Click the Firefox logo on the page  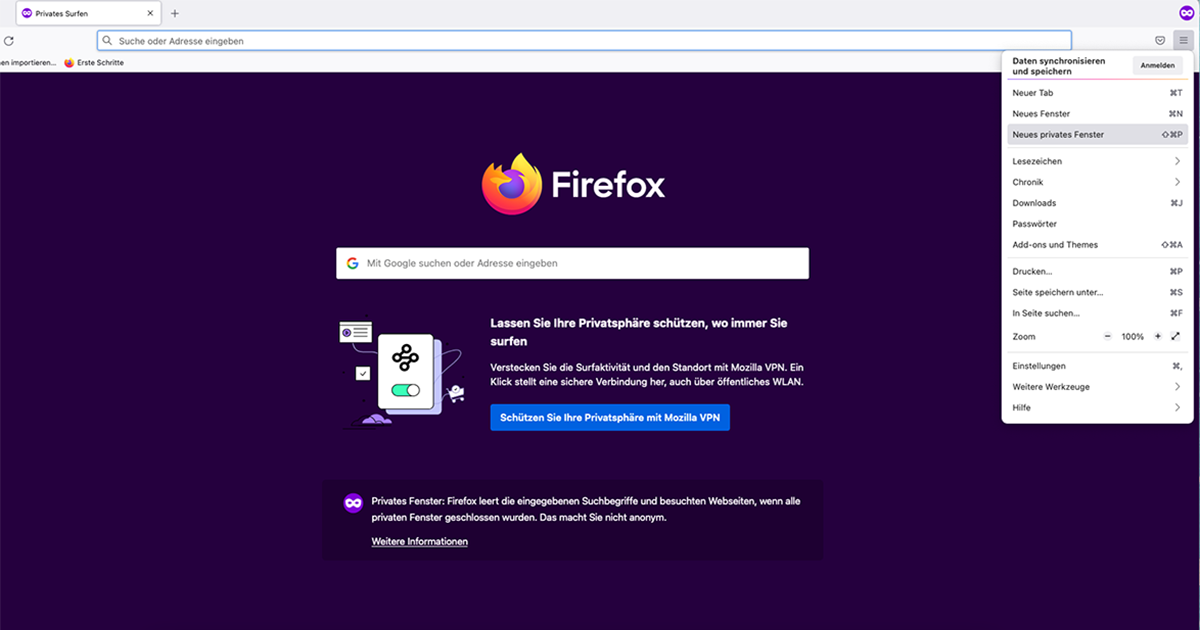(x=574, y=184)
